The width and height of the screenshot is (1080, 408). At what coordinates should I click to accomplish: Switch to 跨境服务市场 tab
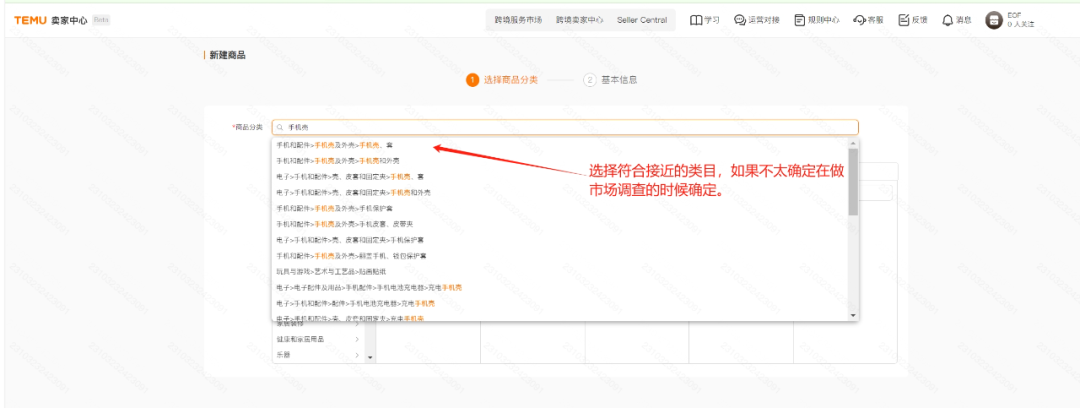point(518,20)
